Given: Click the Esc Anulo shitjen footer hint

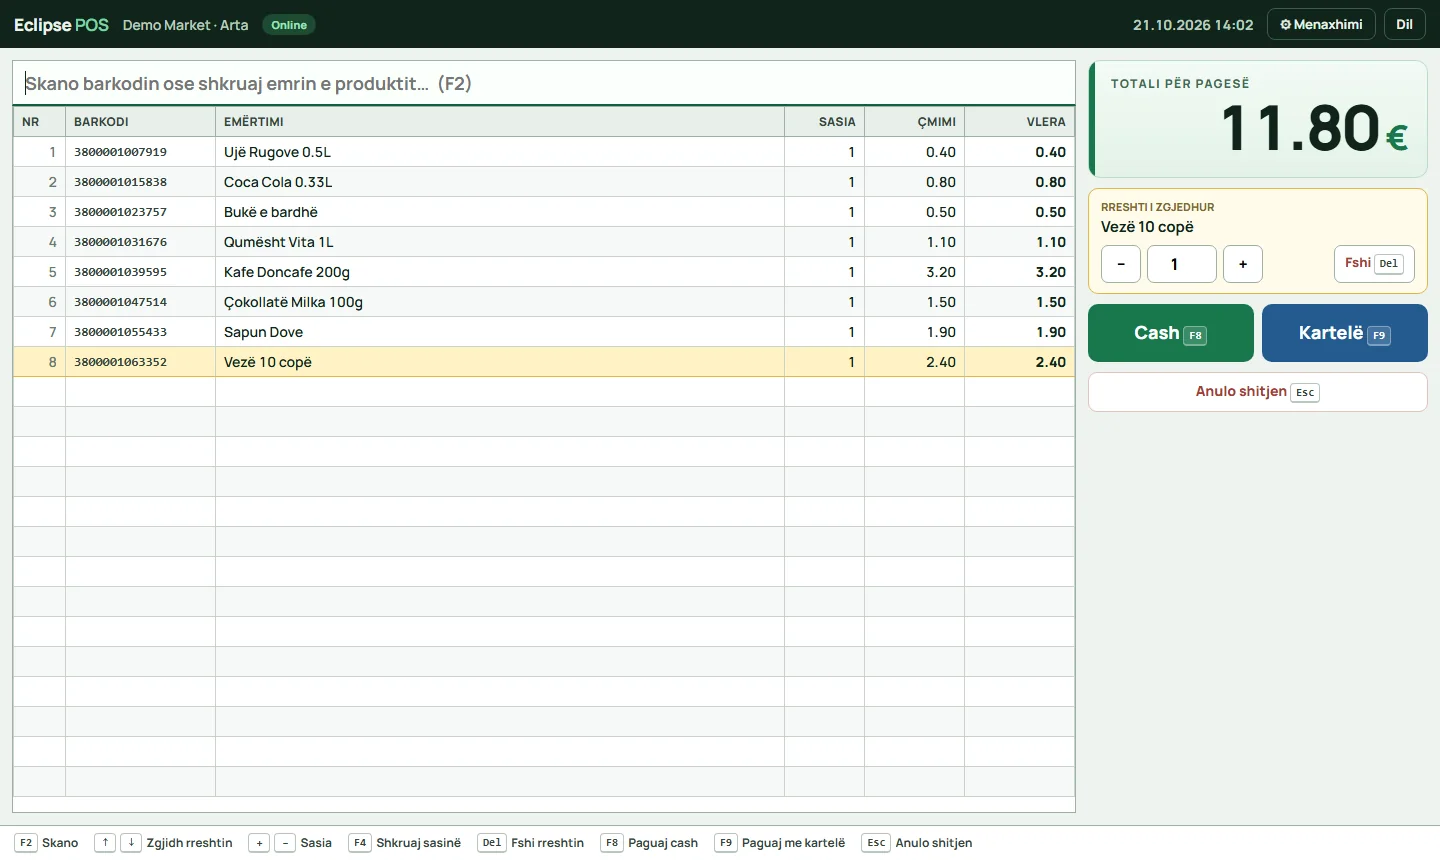Looking at the screenshot, I should coord(917,843).
